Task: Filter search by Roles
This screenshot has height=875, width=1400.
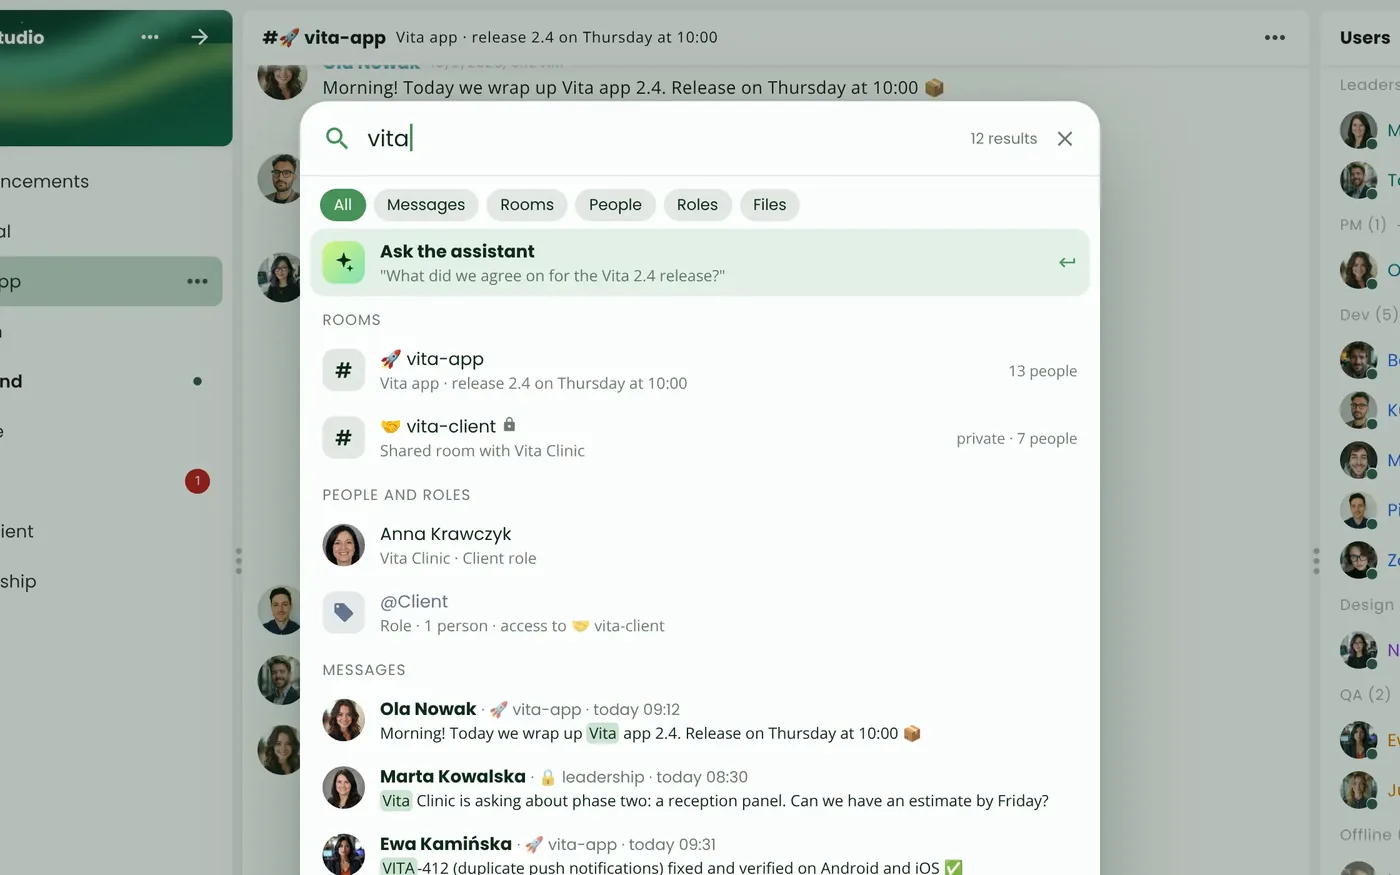Action: click(697, 205)
